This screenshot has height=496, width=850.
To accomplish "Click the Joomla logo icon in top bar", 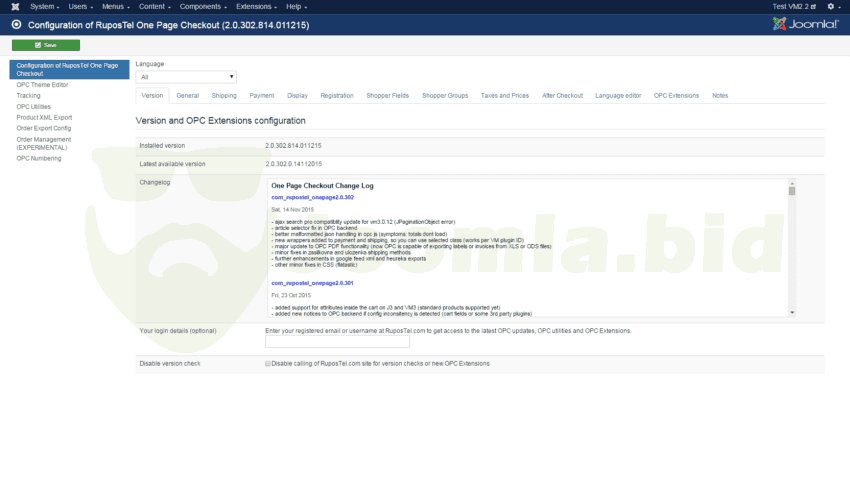I will 15,7.
